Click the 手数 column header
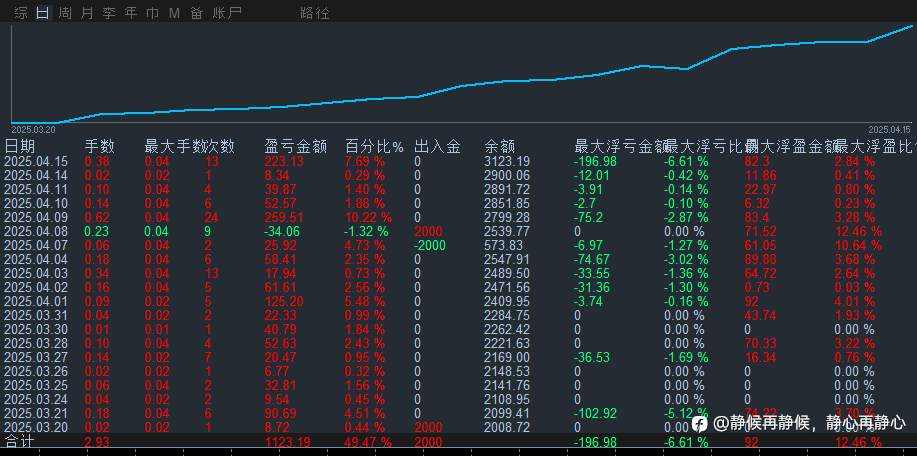Screen dimensions: 917x456 [100, 146]
